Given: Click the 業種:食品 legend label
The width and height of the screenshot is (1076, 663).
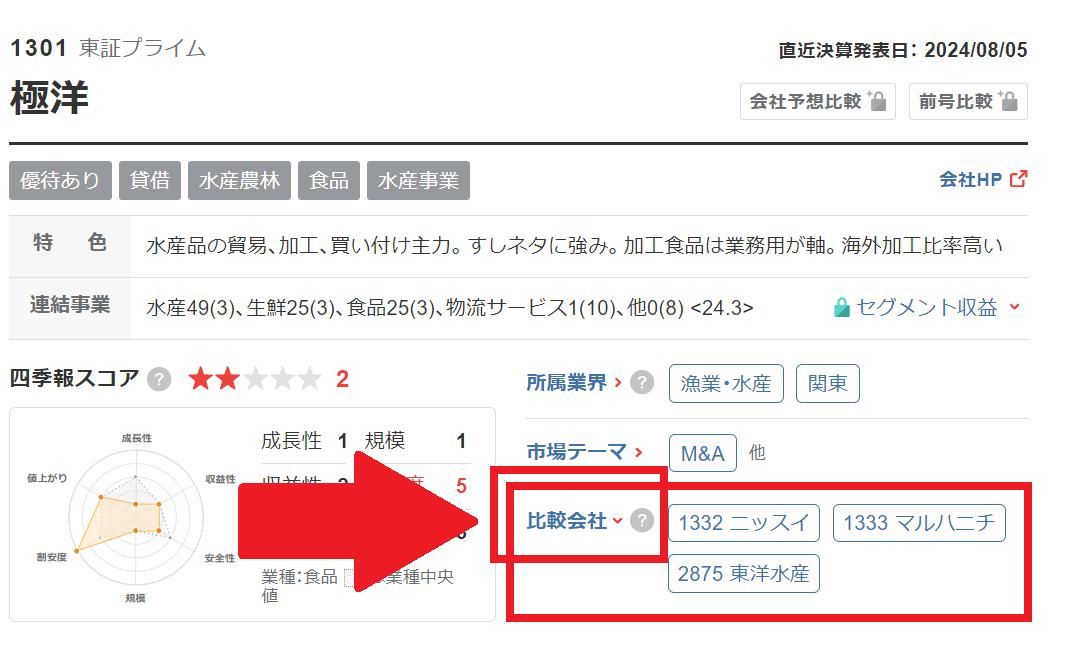Looking at the screenshot, I should tap(299, 577).
